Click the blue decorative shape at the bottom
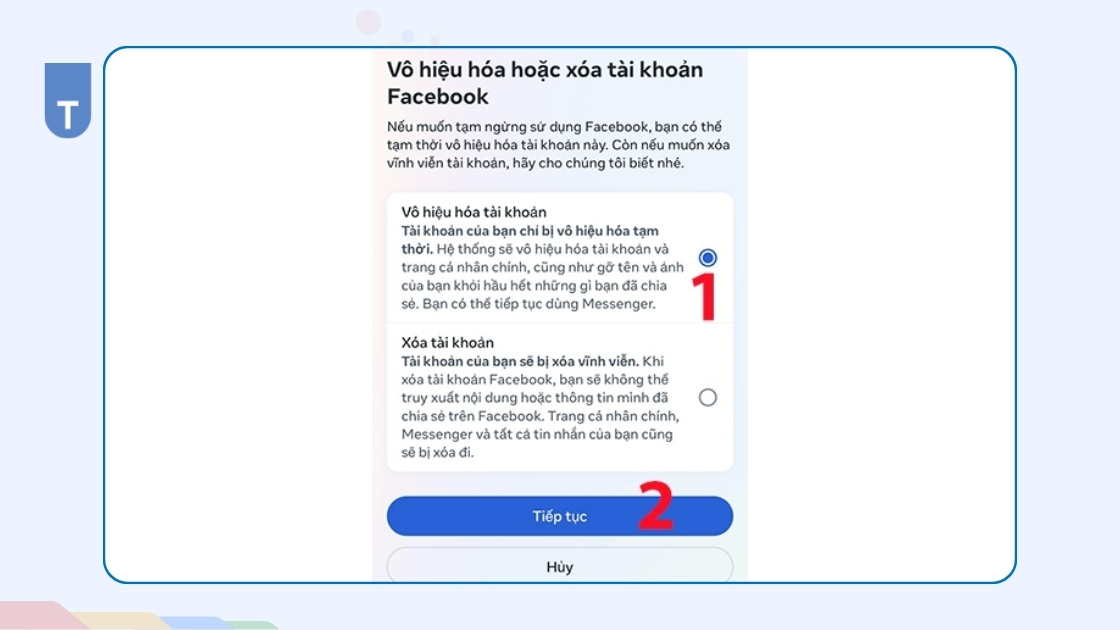 pos(196,623)
